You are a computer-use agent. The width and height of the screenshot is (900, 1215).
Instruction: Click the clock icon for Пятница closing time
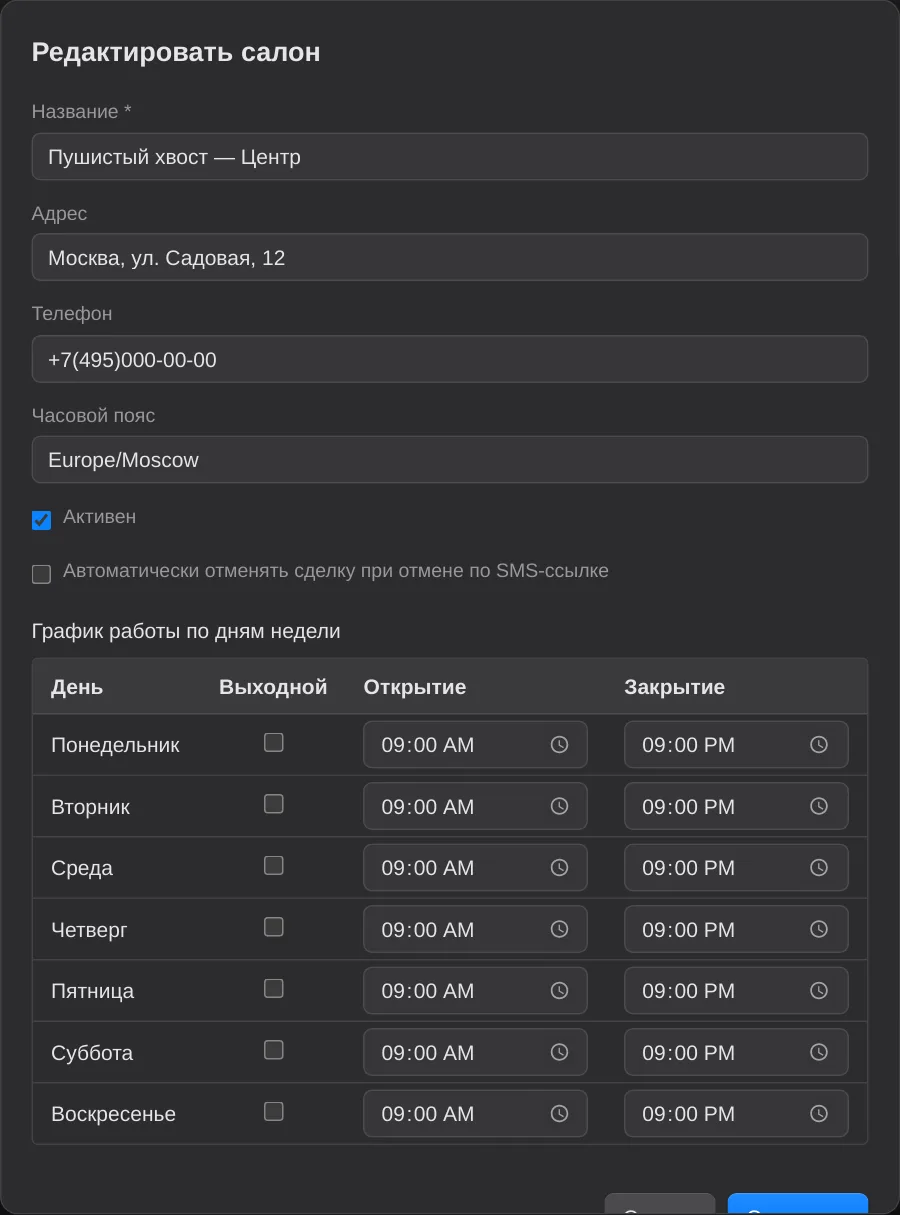click(819, 991)
